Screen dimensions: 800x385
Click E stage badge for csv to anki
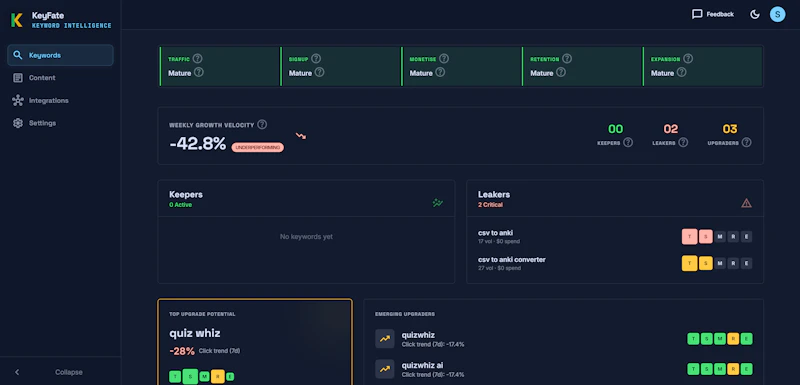(x=746, y=237)
